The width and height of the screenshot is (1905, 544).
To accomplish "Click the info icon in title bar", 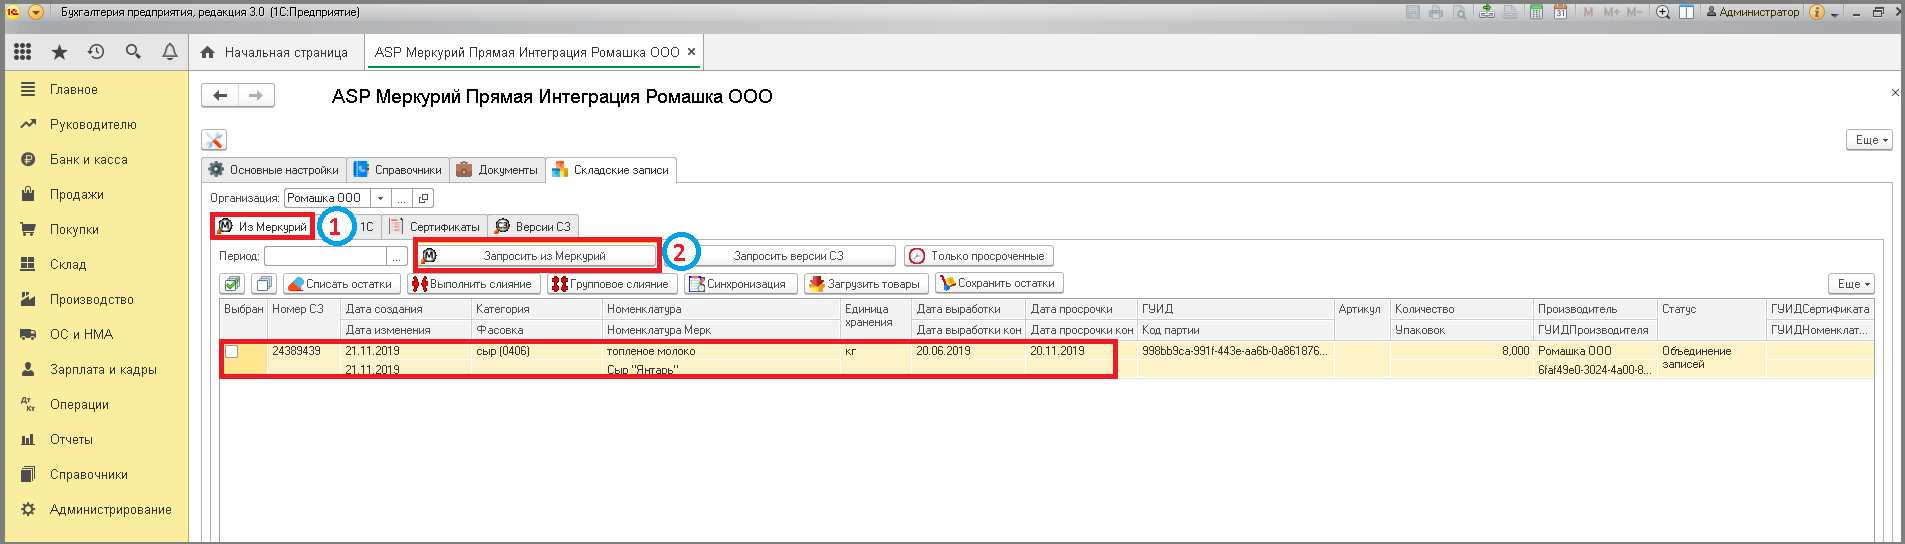I will (1817, 12).
